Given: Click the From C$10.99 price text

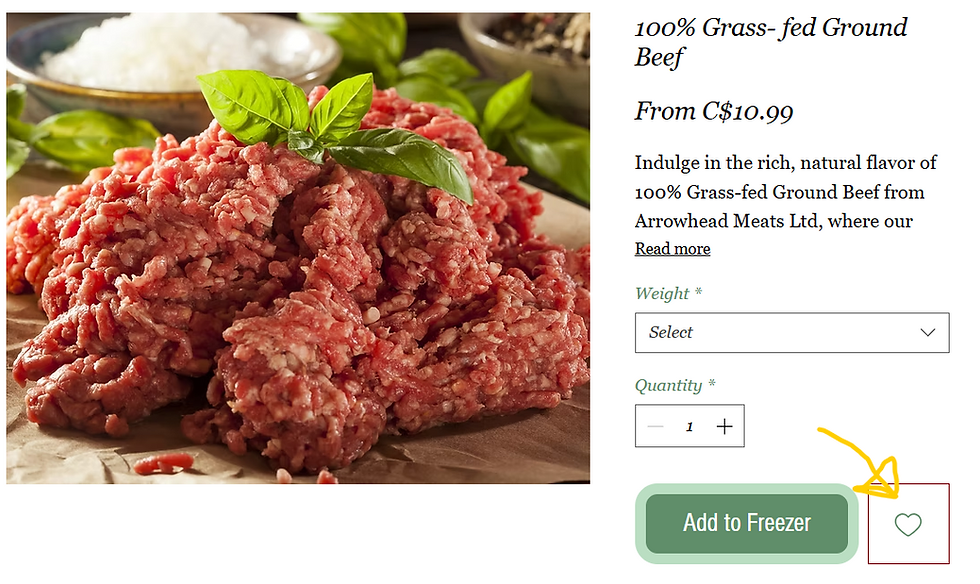Looking at the screenshot, I should click(714, 112).
